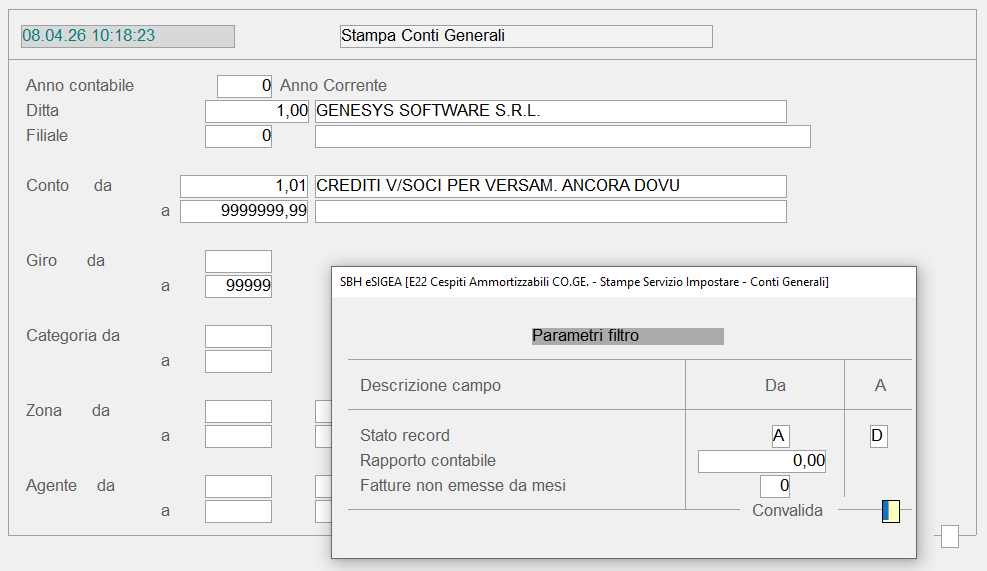Click the GENESYS SOFTWARE S.R.L. name field
The height and width of the screenshot is (571, 987).
coord(550,111)
